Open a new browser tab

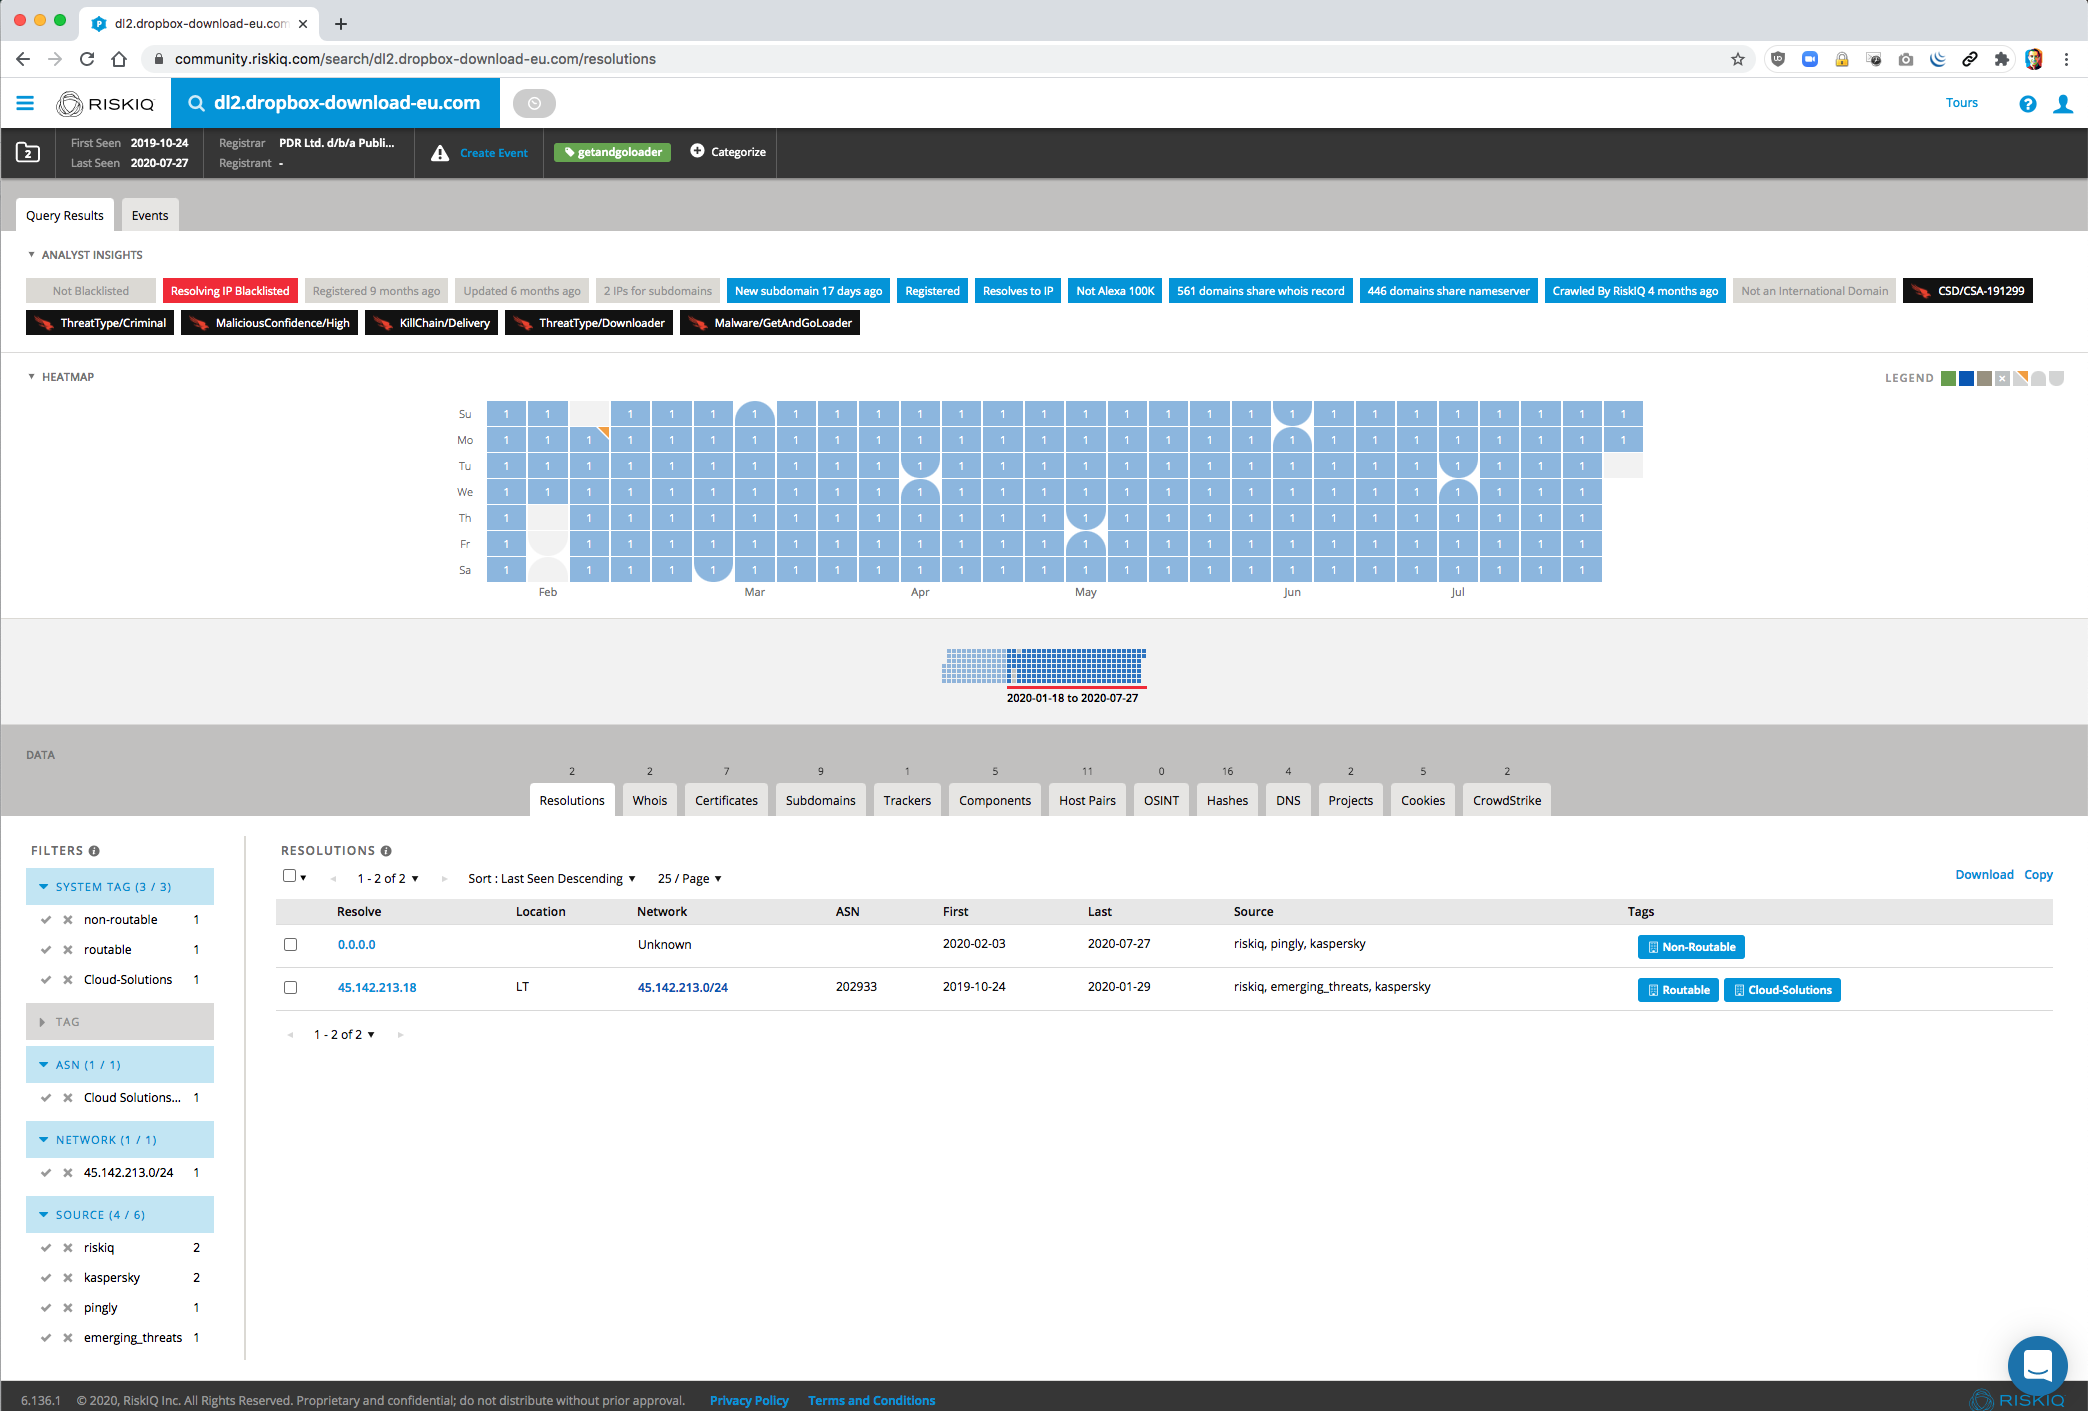[x=341, y=23]
